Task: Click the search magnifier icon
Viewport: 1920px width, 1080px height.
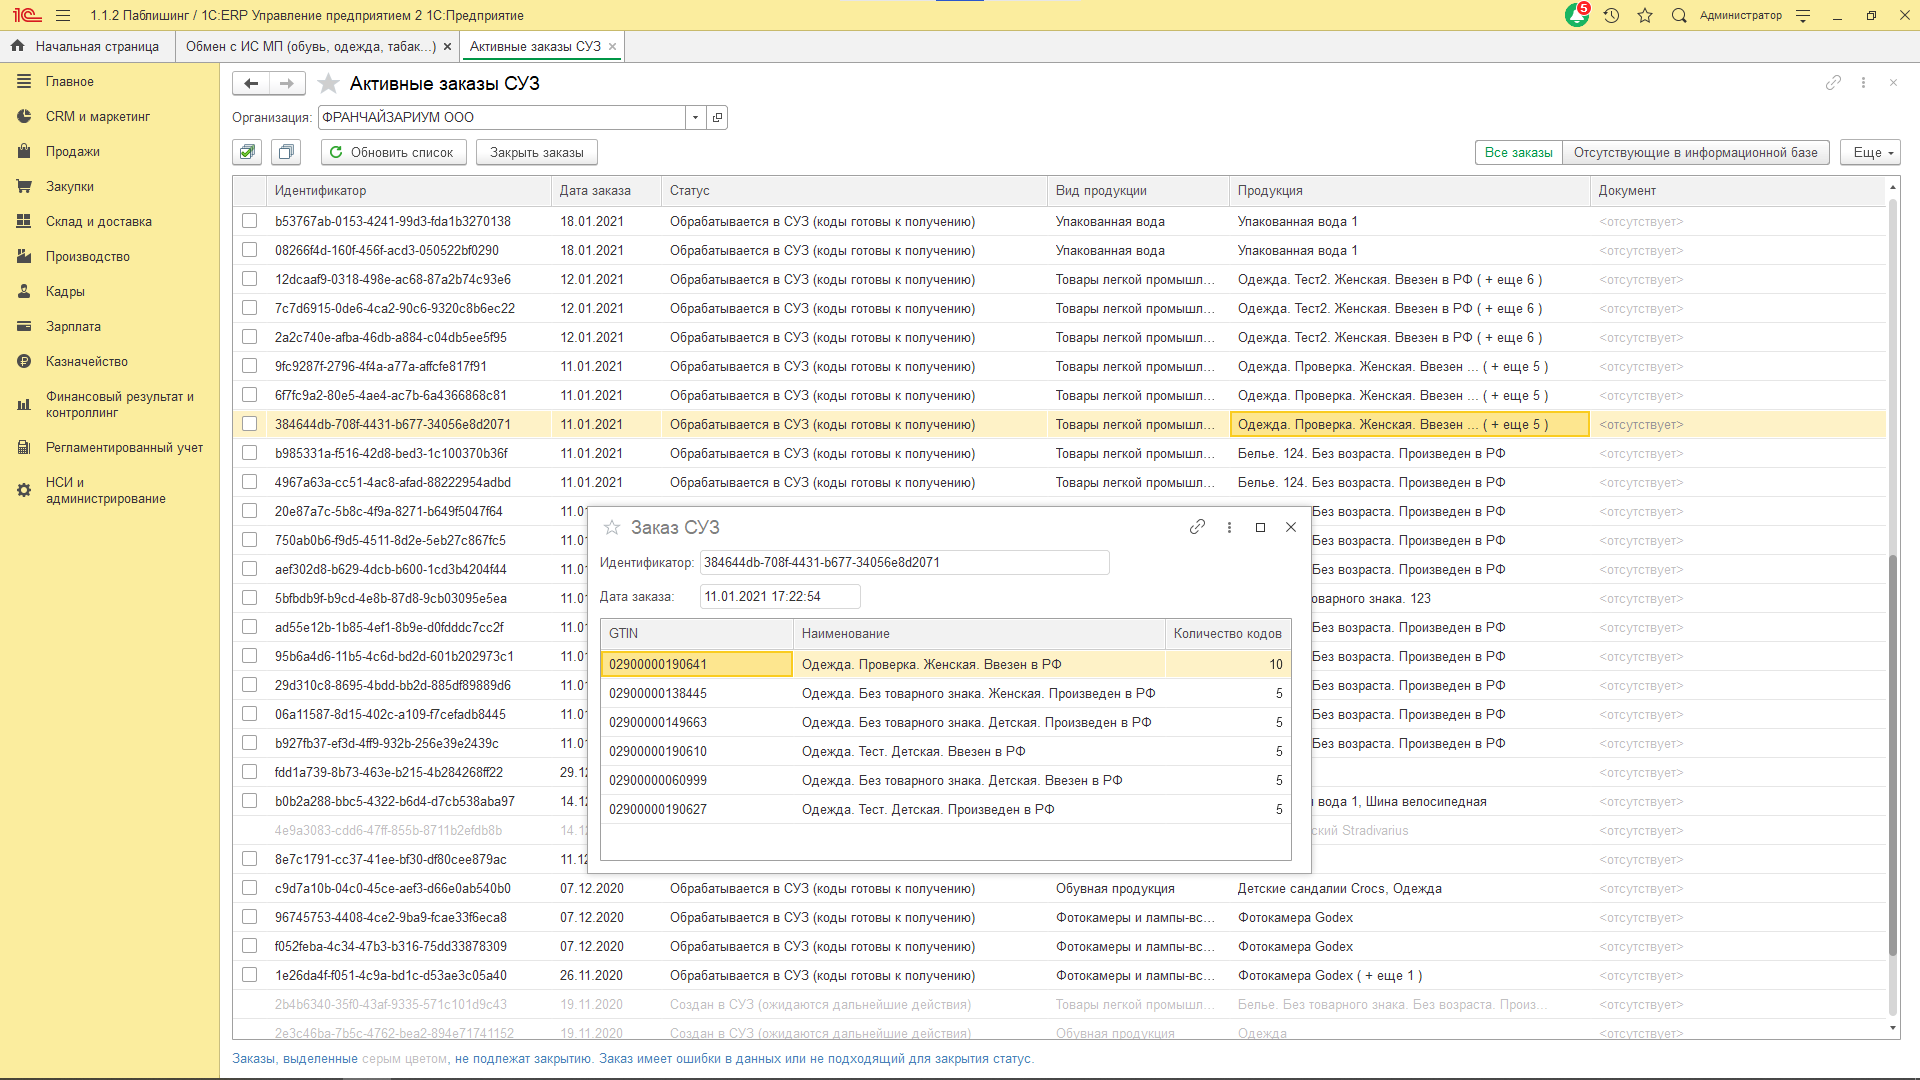Action: pyautogui.click(x=1679, y=15)
